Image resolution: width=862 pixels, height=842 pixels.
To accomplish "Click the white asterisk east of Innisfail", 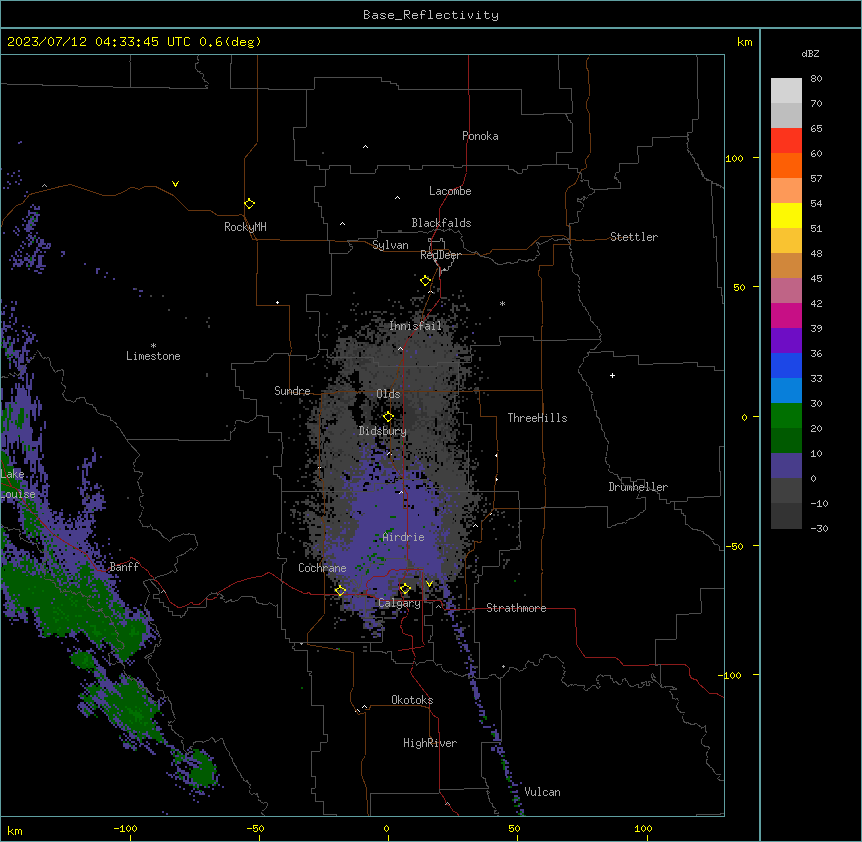I will tap(502, 303).
